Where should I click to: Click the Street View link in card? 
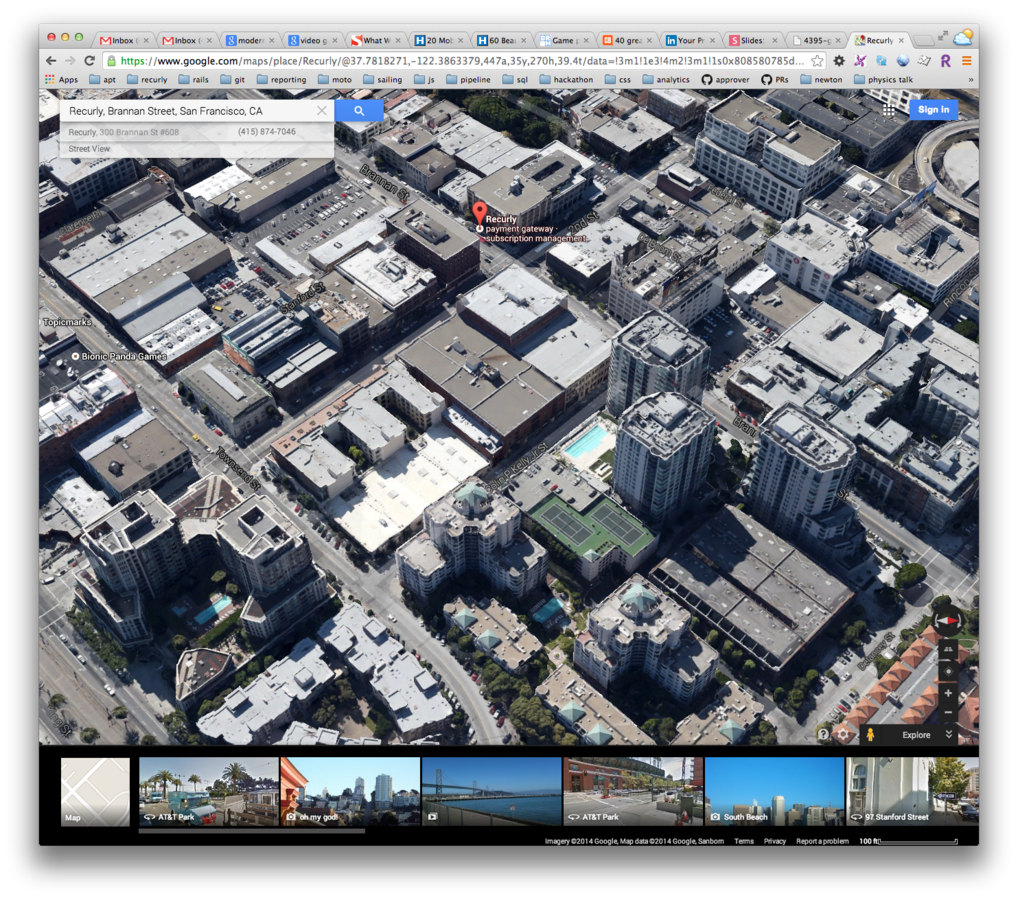[89, 149]
